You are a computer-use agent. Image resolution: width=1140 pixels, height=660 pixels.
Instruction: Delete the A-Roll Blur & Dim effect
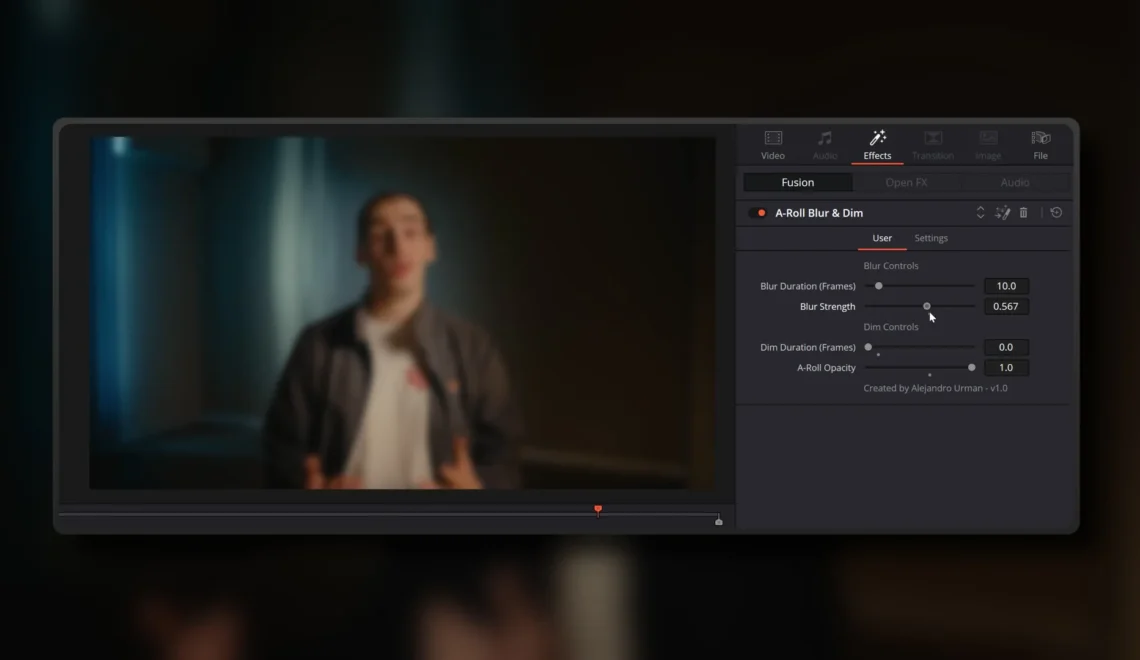click(1023, 212)
